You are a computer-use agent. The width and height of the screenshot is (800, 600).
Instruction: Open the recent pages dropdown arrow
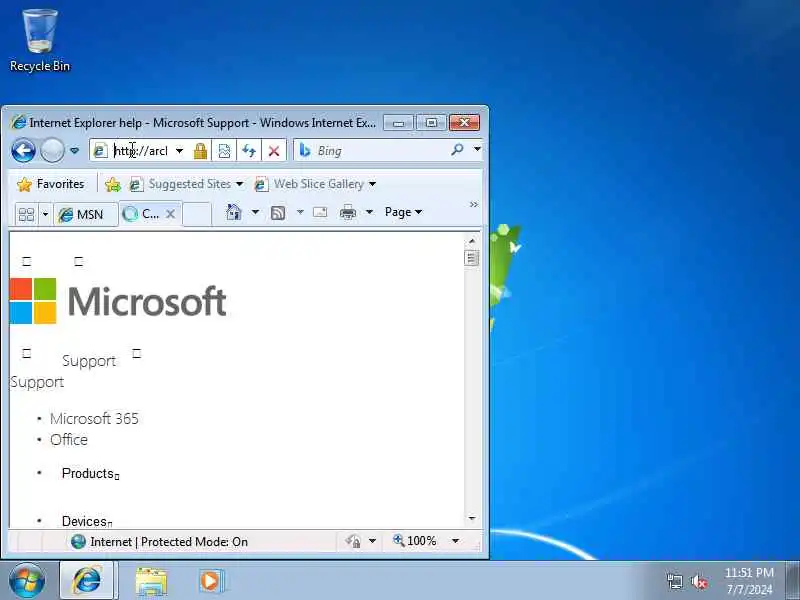point(74,151)
